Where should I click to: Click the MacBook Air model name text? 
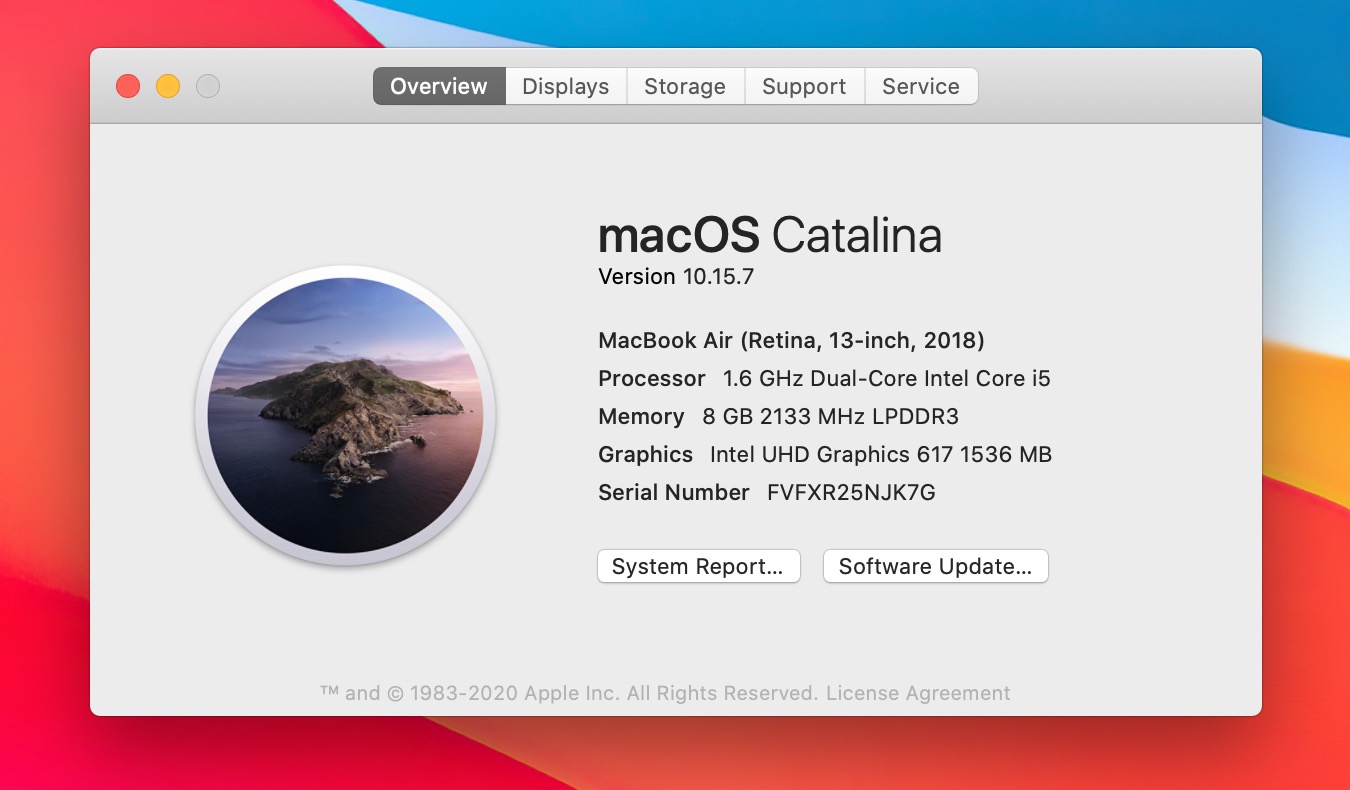click(791, 340)
